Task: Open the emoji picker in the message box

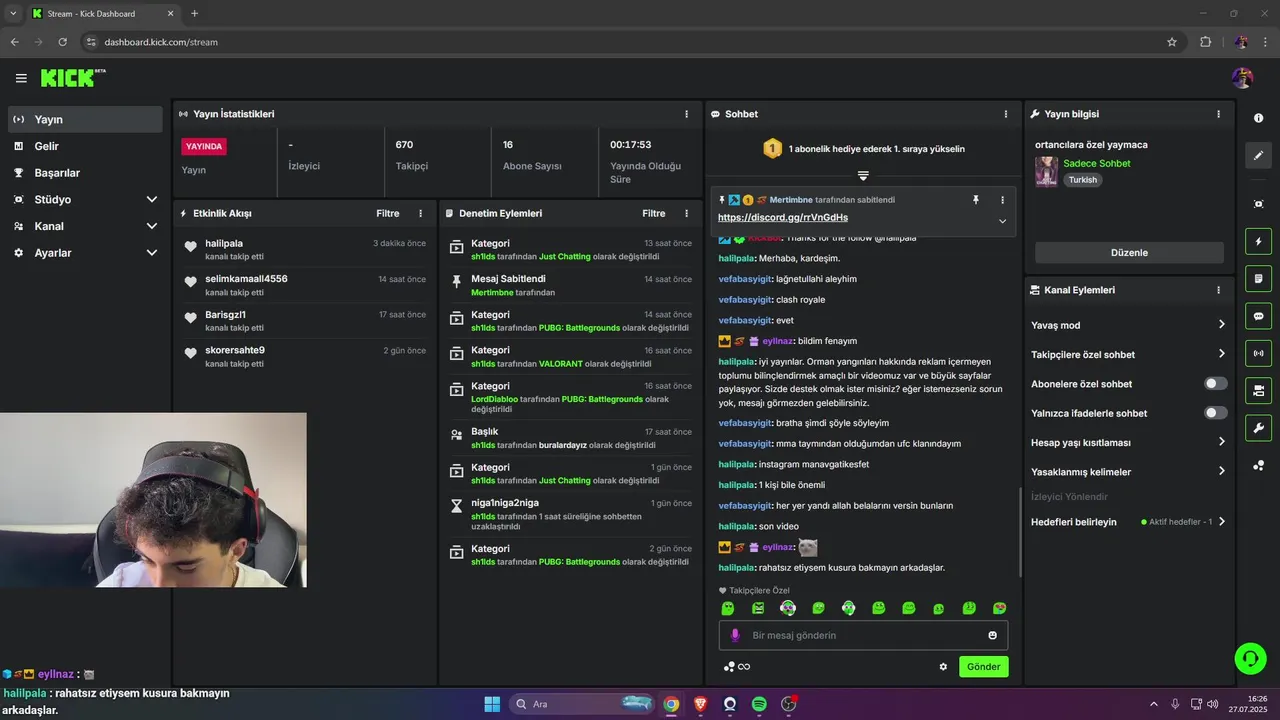Action: (x=993, y=635)
